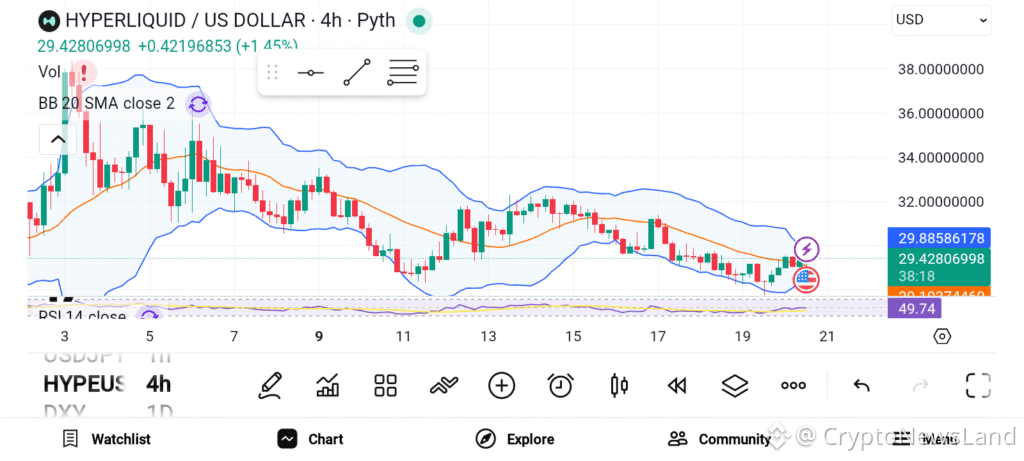Select the trend line drawing tool
Viewport: 1024px width, 461px height.
[x=357, y=72]
